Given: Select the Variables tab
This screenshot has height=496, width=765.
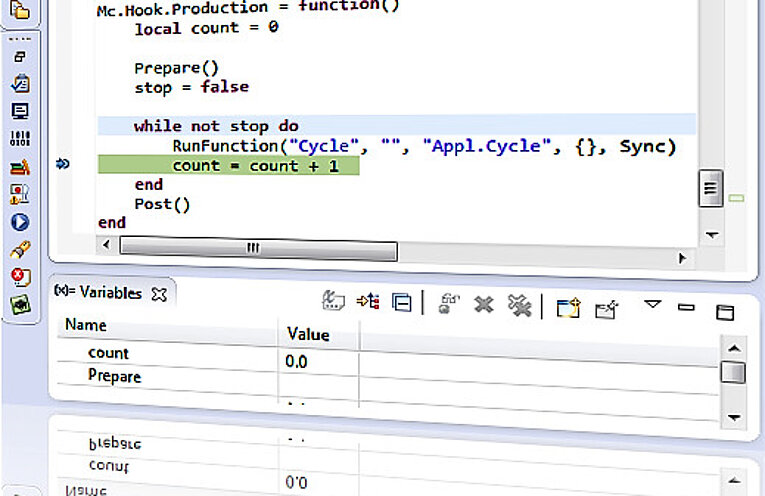Looking at the screenshot, I should tap(100, 294).
